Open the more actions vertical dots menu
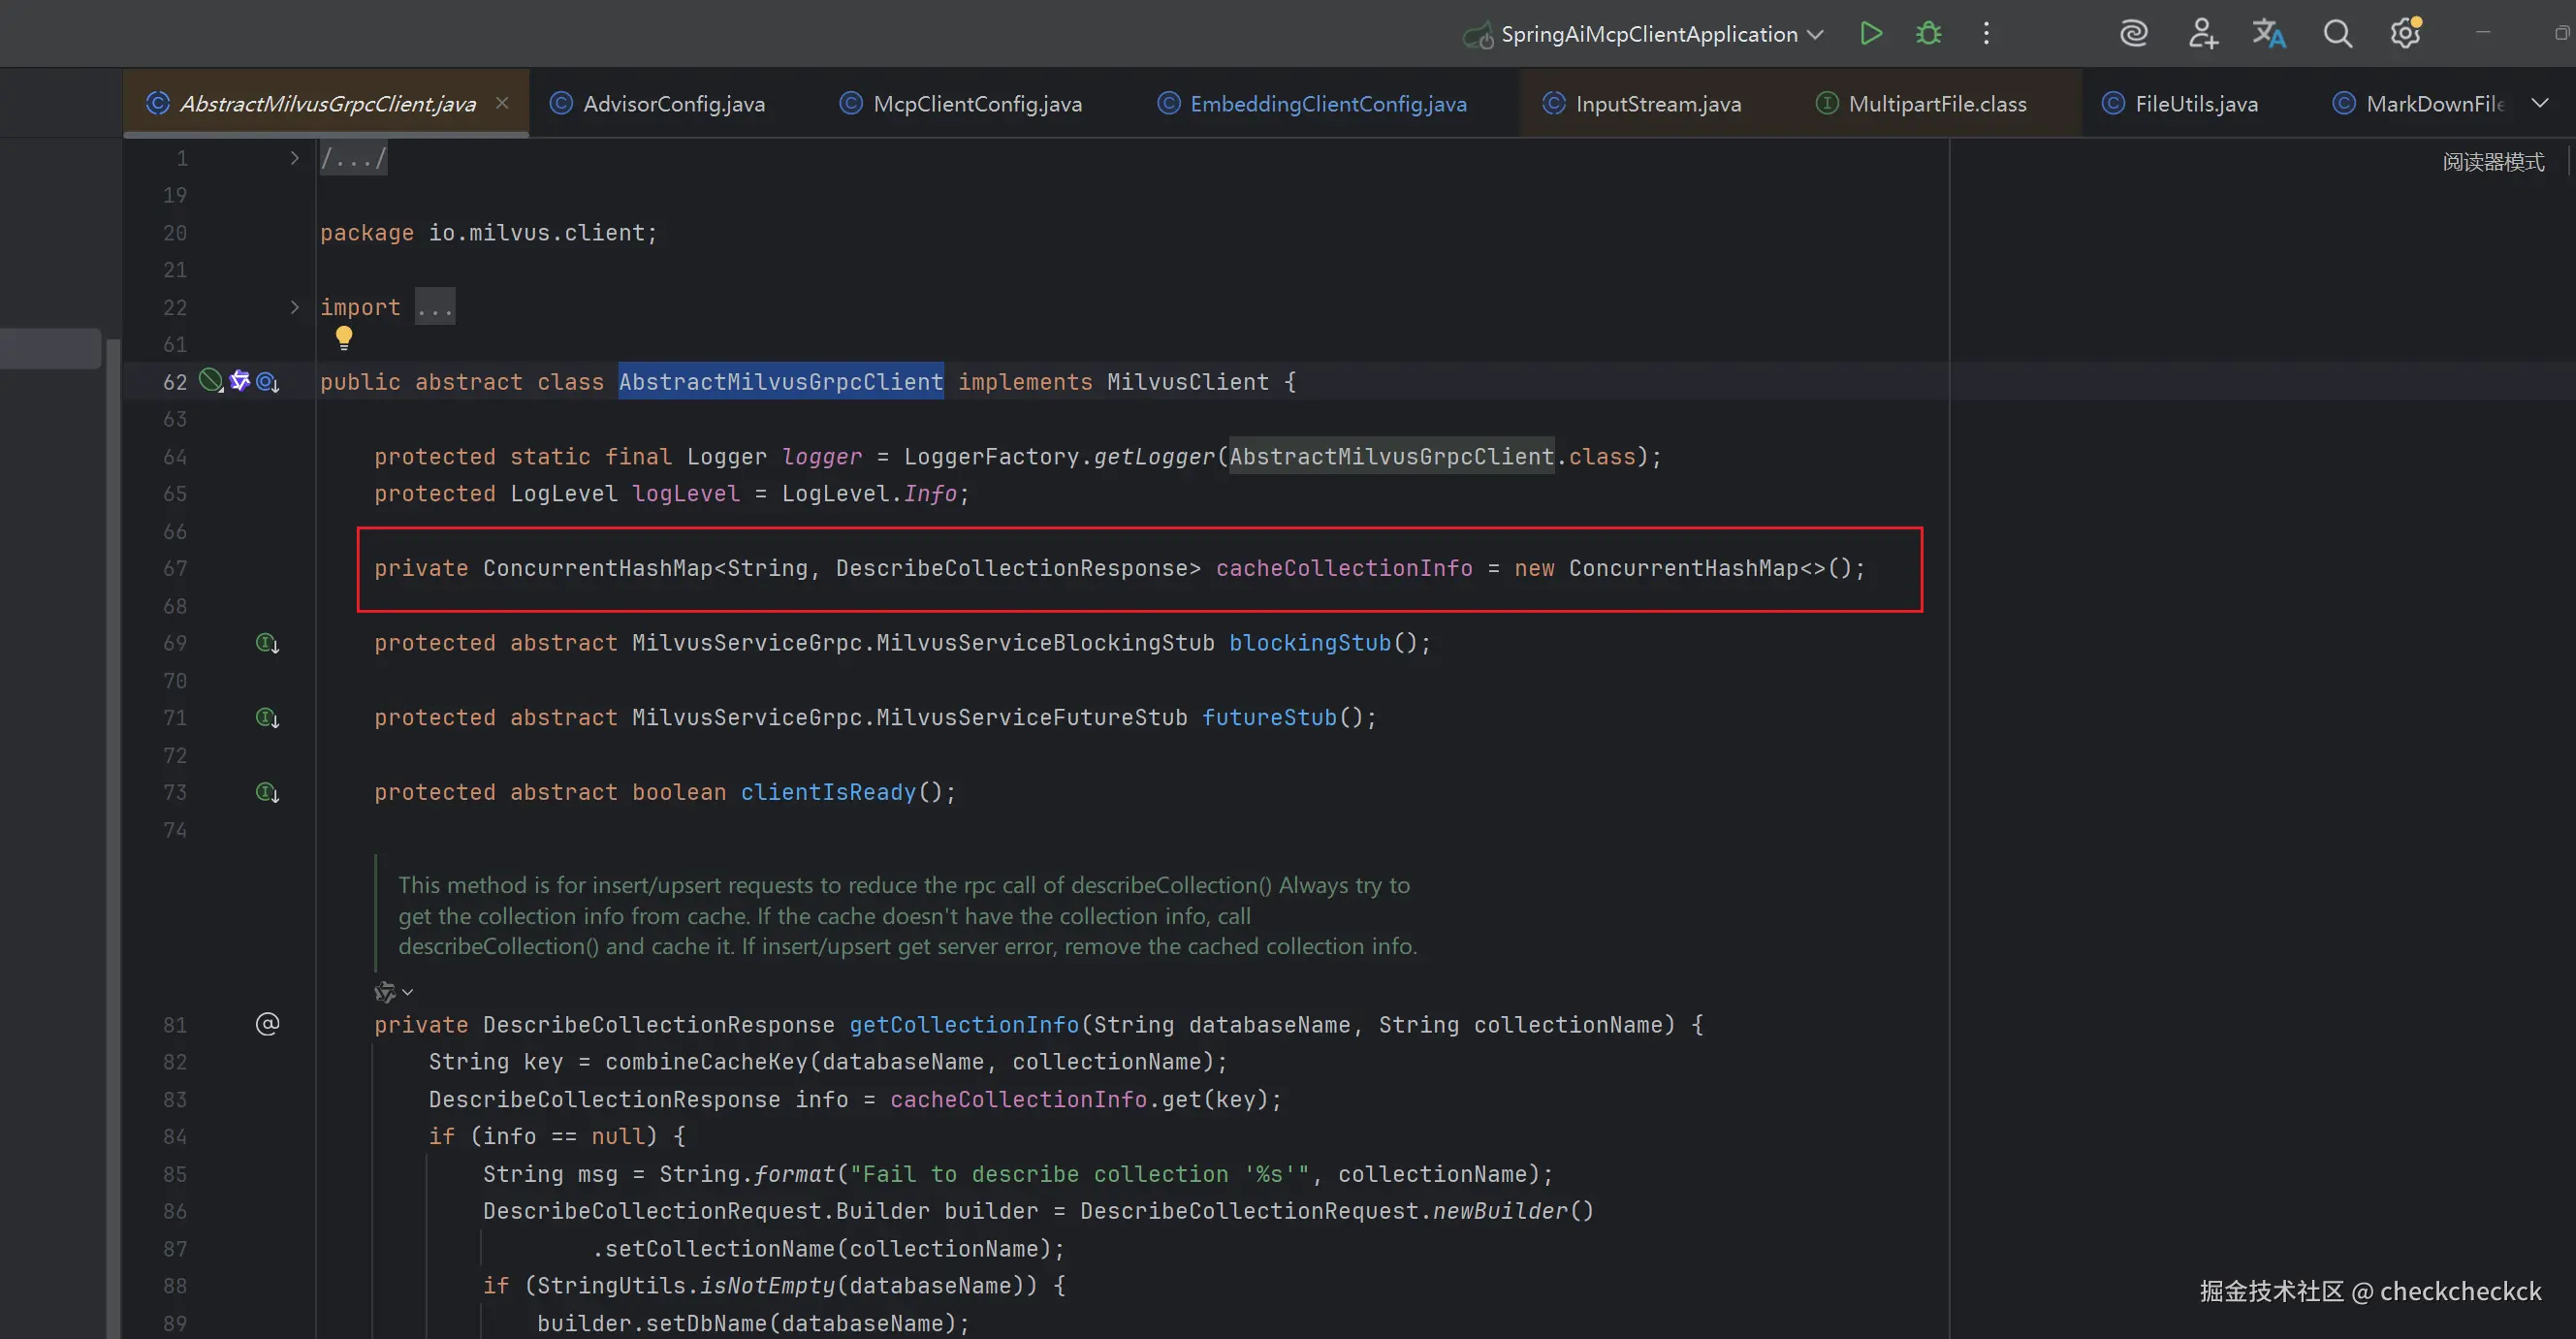The width and height of the screenshot is (2576, 1339). [1986, 34]
